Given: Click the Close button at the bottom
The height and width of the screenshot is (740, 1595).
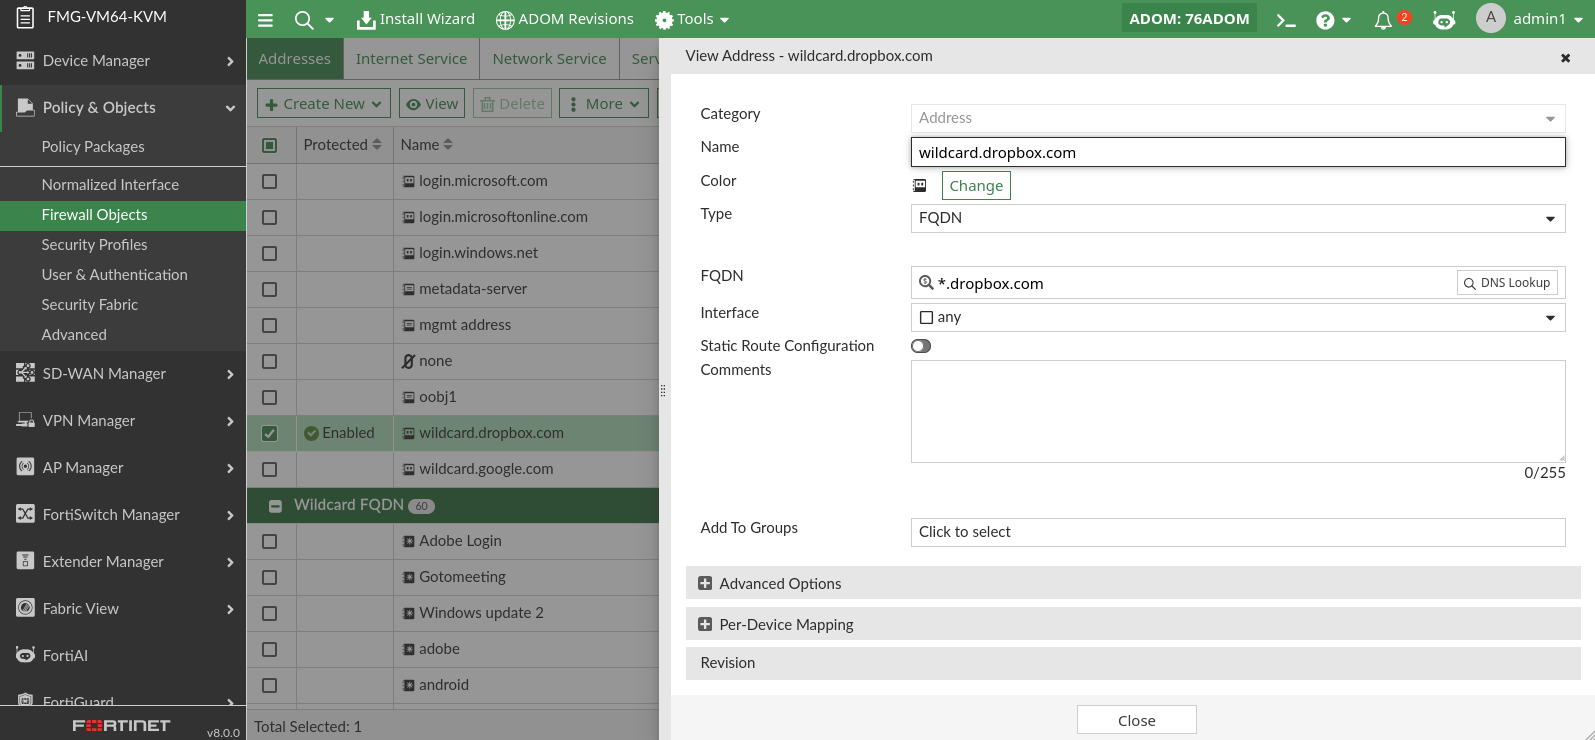Looking at the screenshot, I should click(x=1136, y=720).
